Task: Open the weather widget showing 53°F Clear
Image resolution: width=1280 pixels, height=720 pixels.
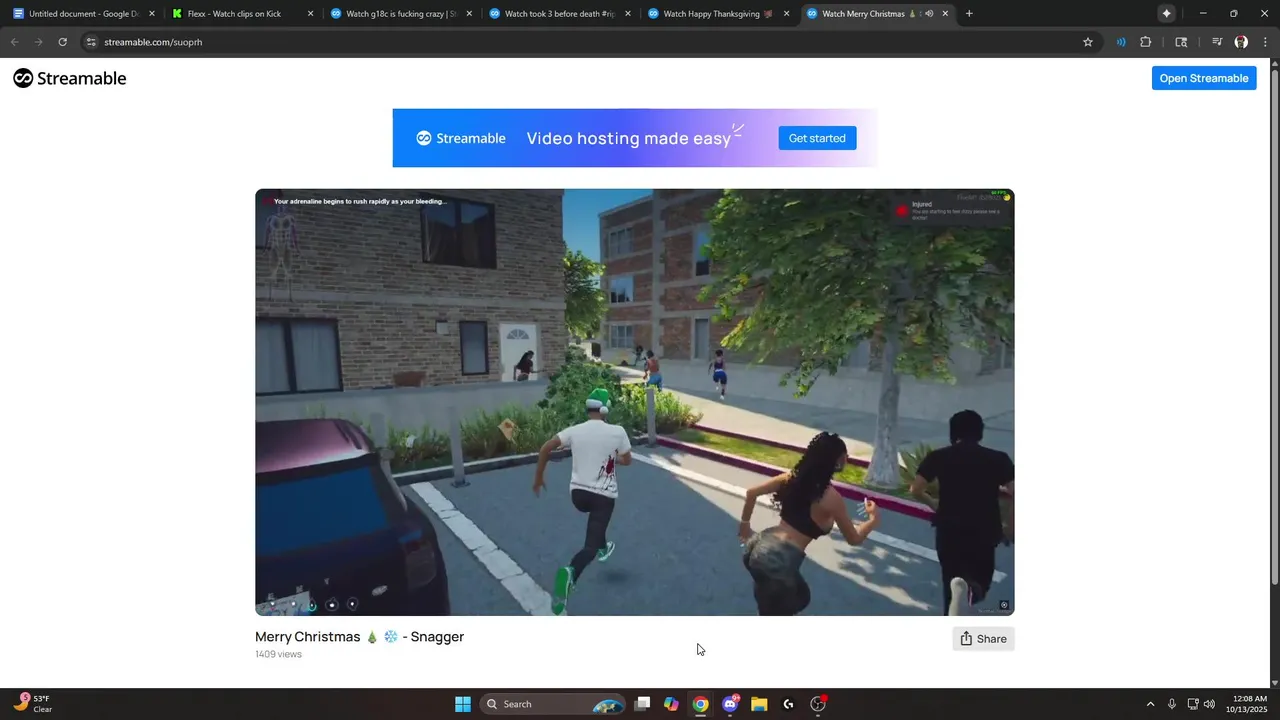Action: click(x=34, y=704)
